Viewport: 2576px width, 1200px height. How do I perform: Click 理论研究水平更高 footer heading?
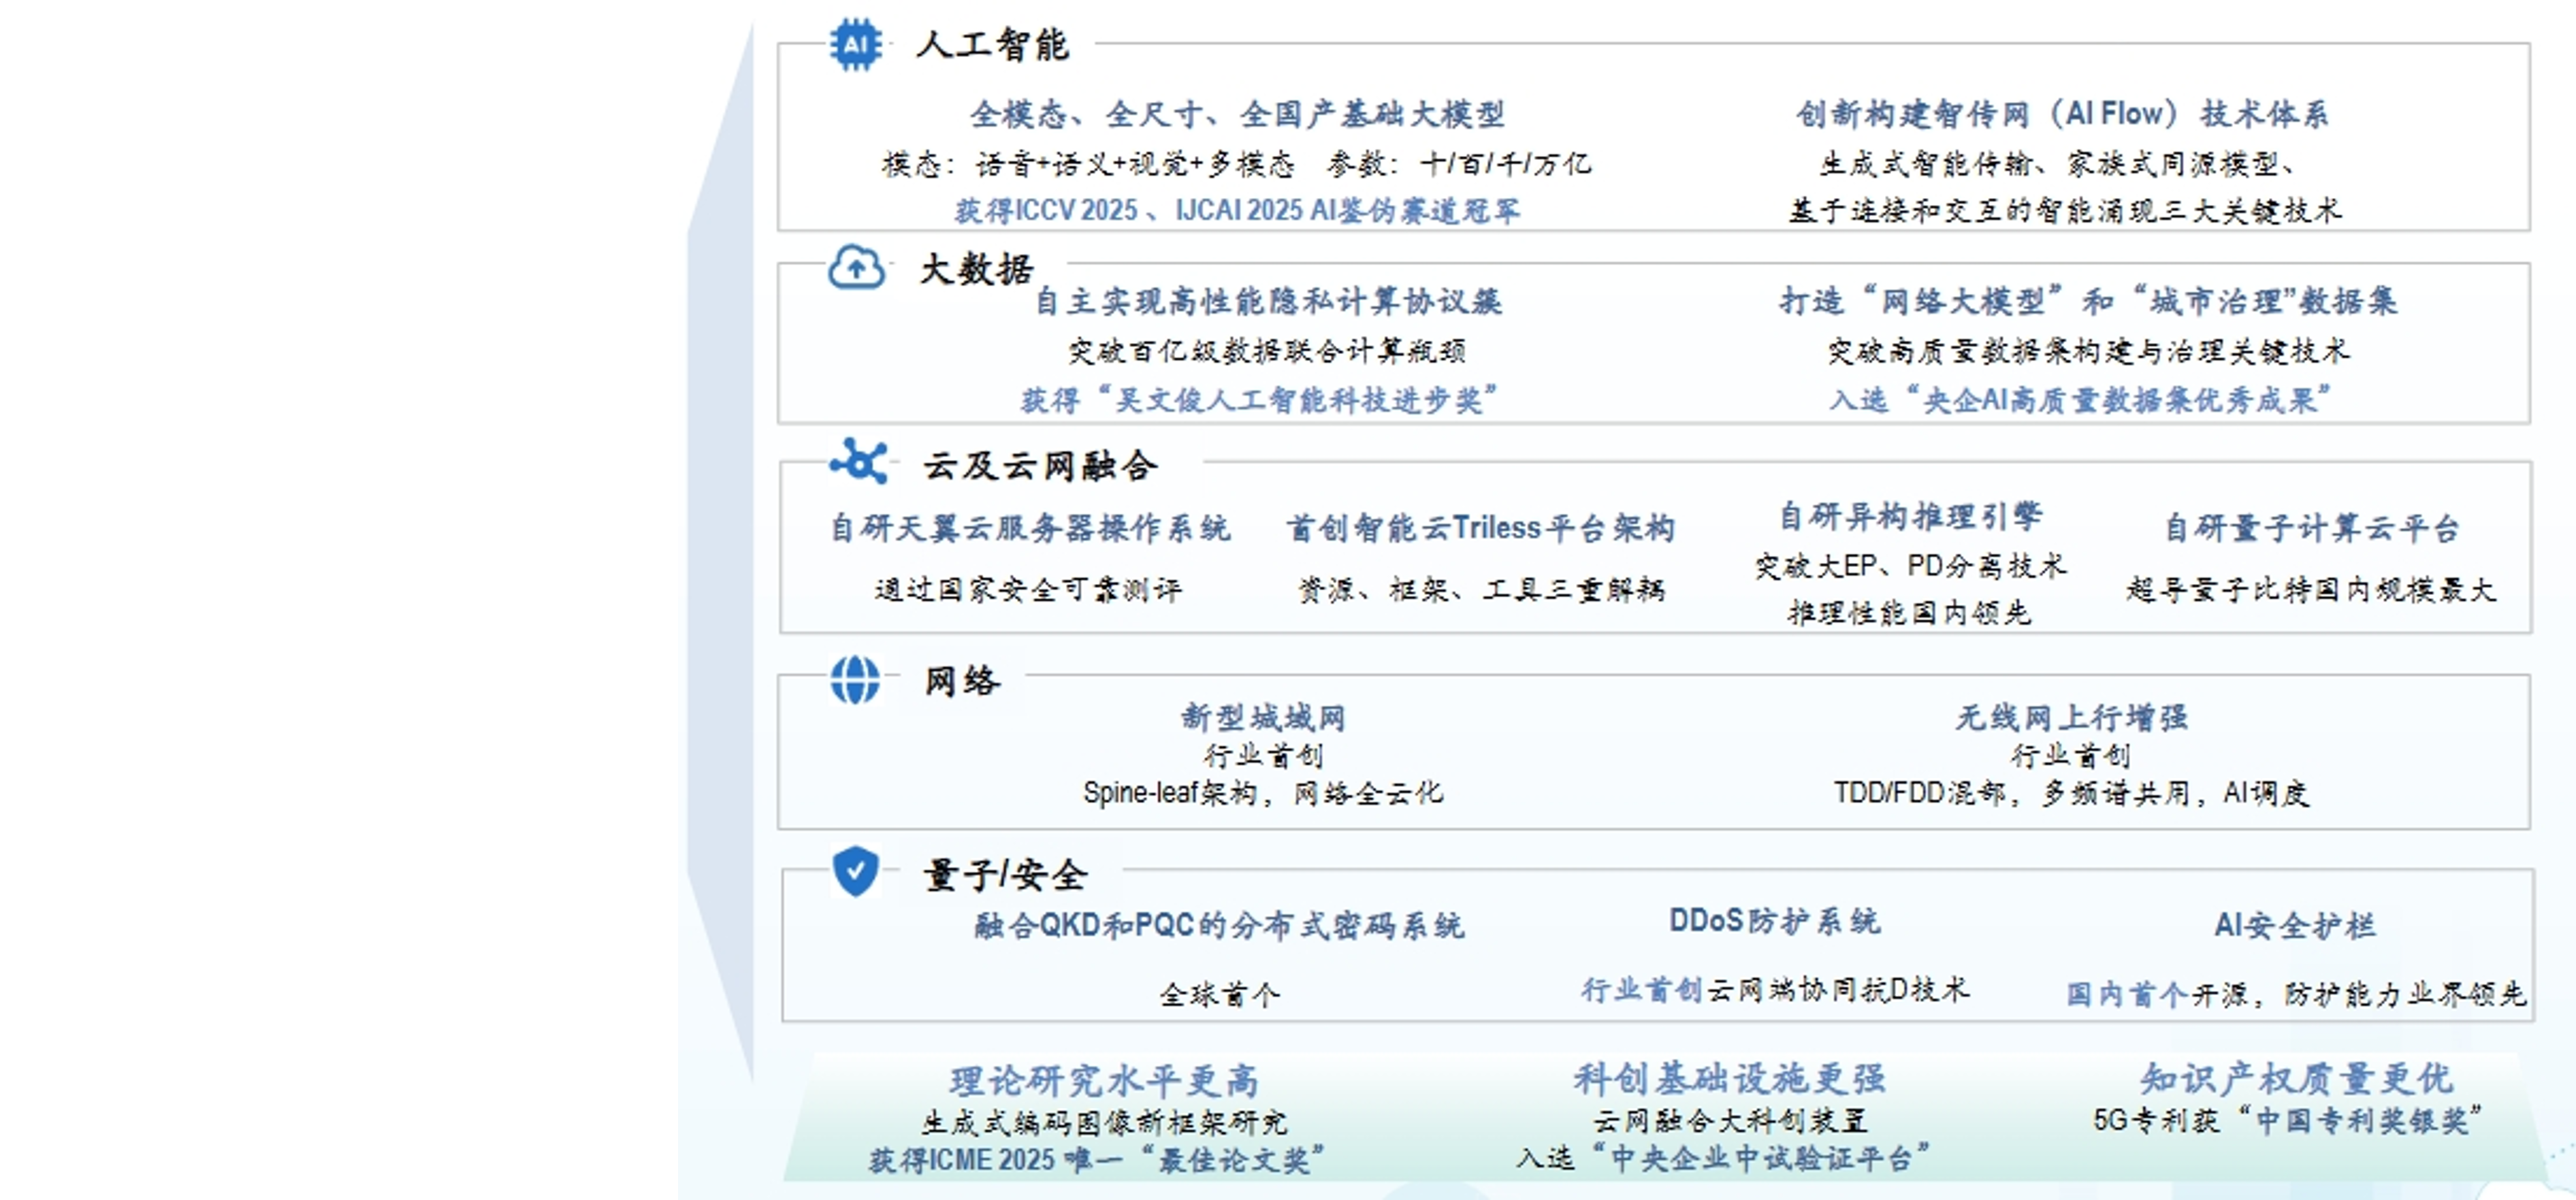(1104, 1081)
